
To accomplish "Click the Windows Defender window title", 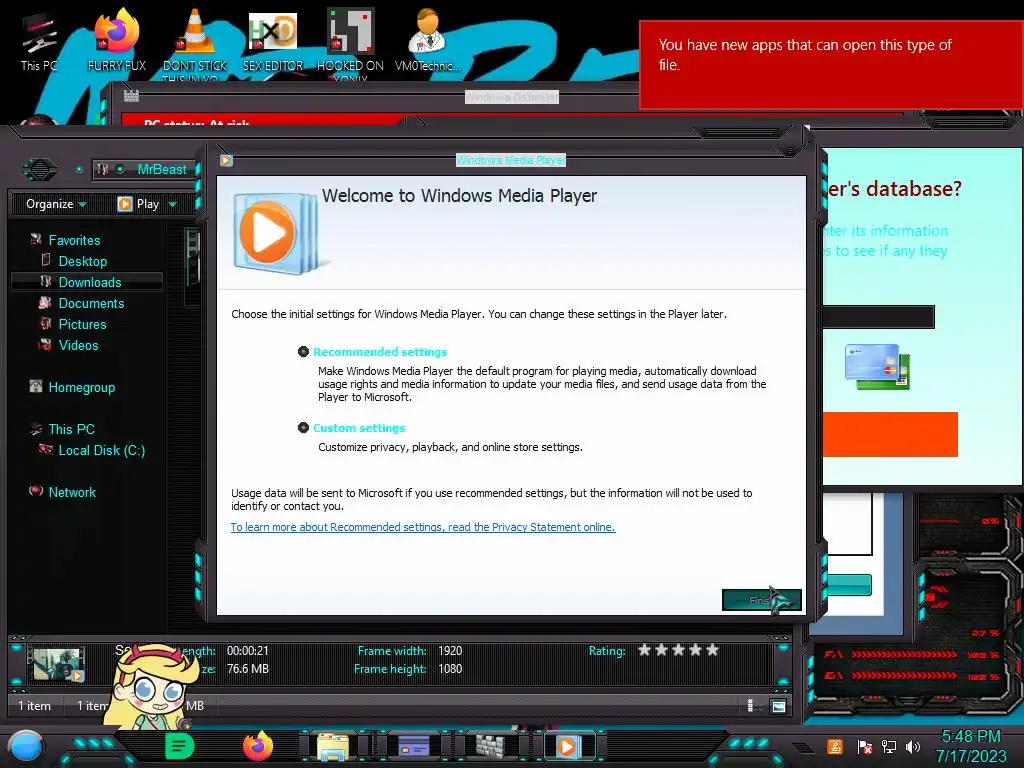I will (511, 97).
